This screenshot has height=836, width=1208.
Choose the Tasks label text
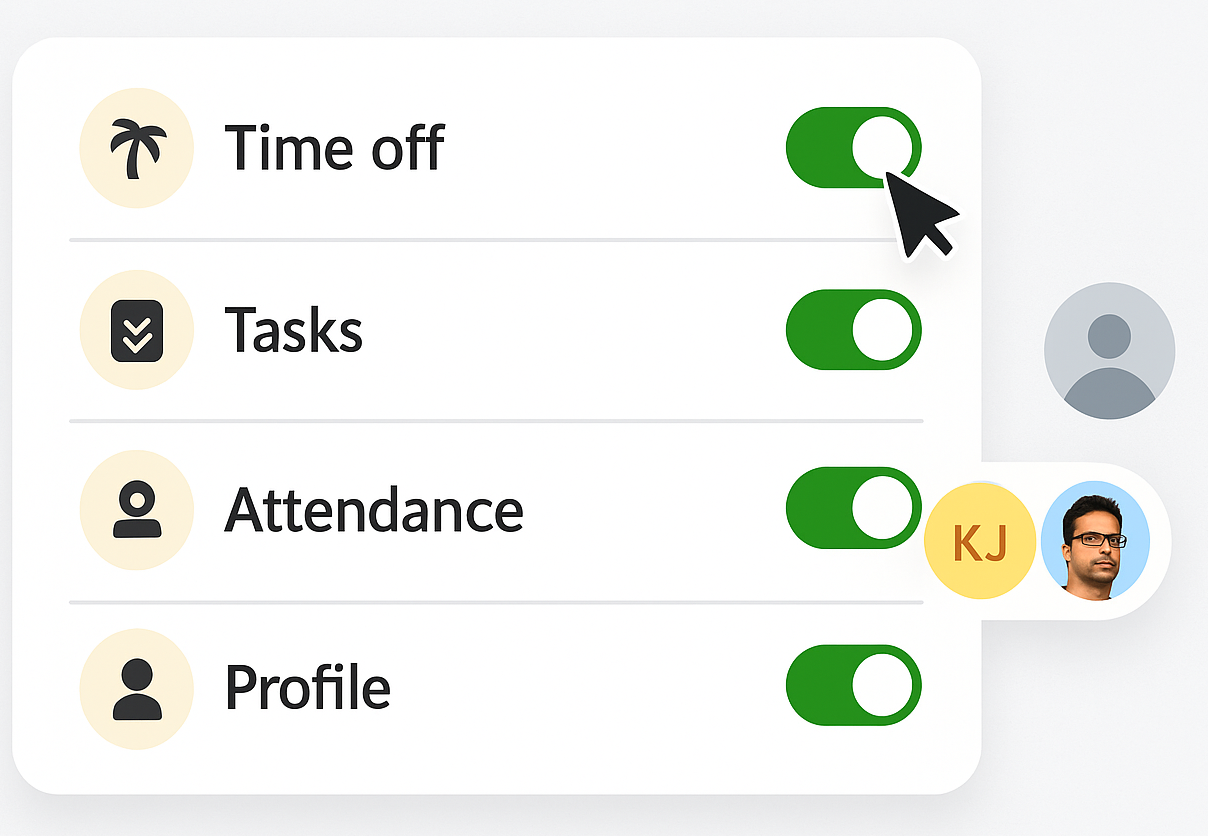tap(293, 330)
